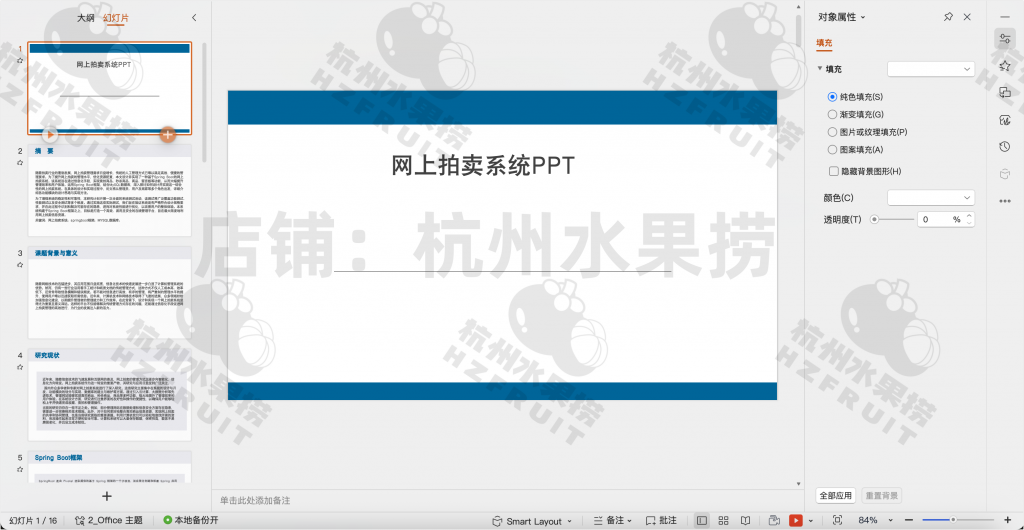Switch to slide sorter grid view icon
Image resolution: width=1024 pixels, height=530 pixels.
(x=724, y=520)
